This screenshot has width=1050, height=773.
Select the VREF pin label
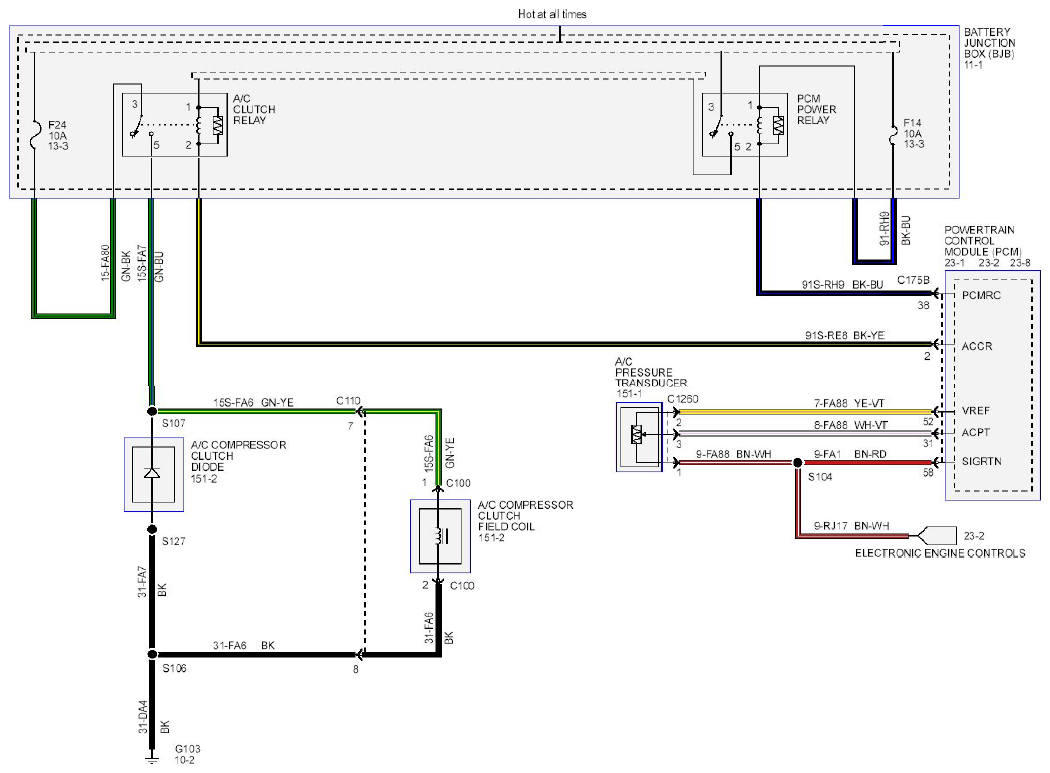tap(976, 411)
